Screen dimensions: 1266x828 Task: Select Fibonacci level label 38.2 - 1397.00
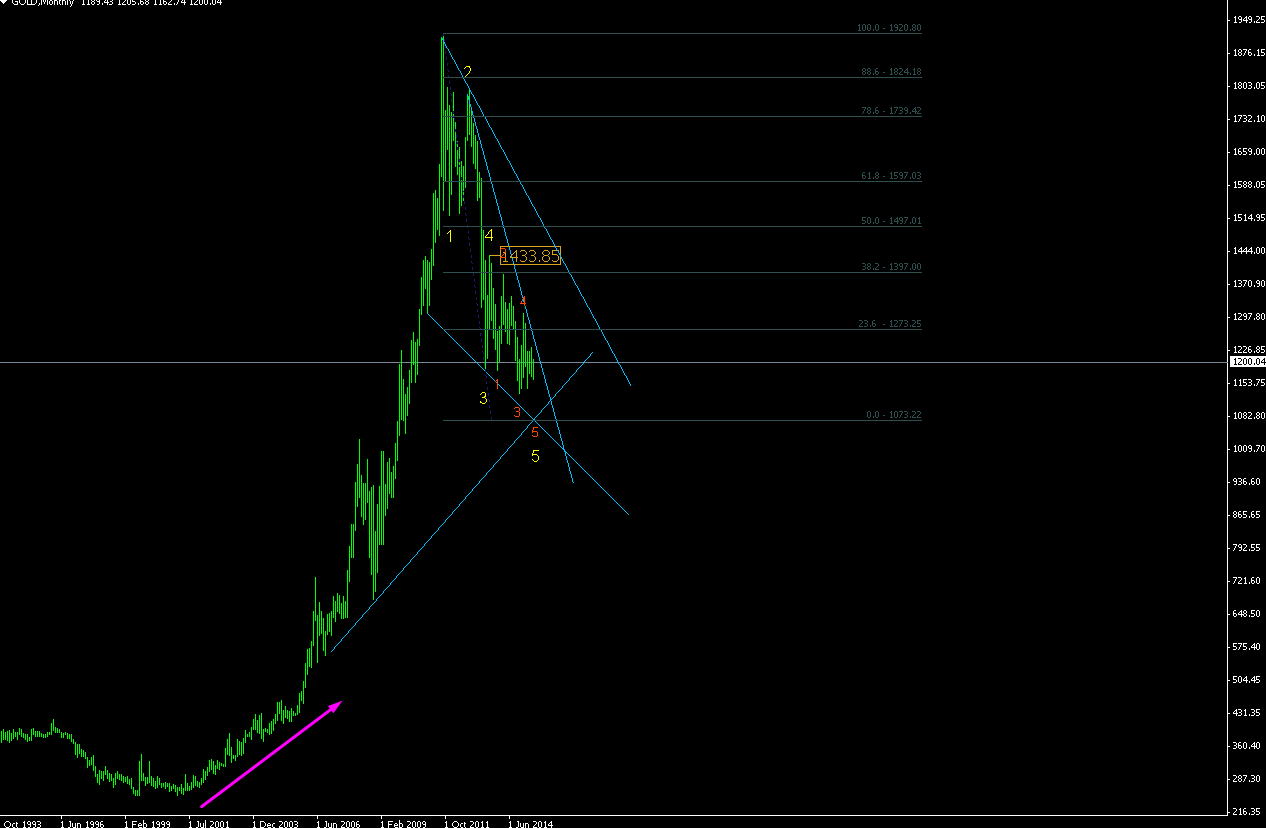889,267
